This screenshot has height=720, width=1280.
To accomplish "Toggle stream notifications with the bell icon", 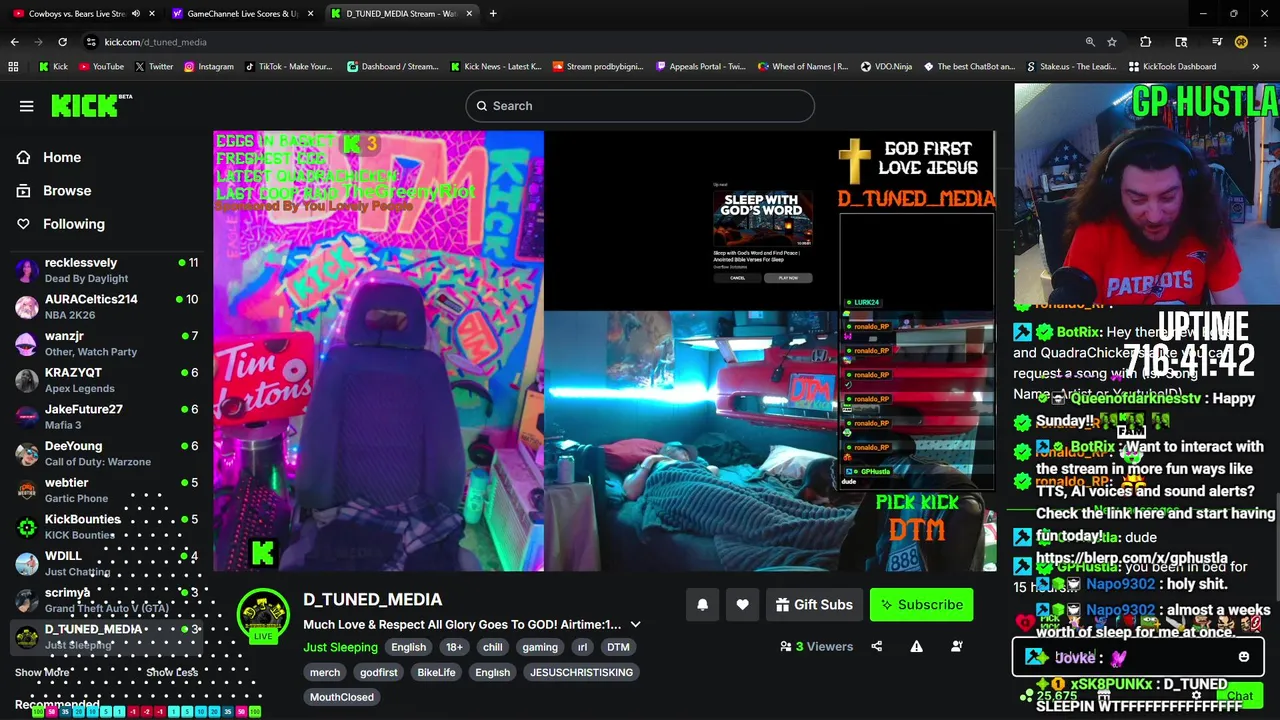I will click(702, 605).
